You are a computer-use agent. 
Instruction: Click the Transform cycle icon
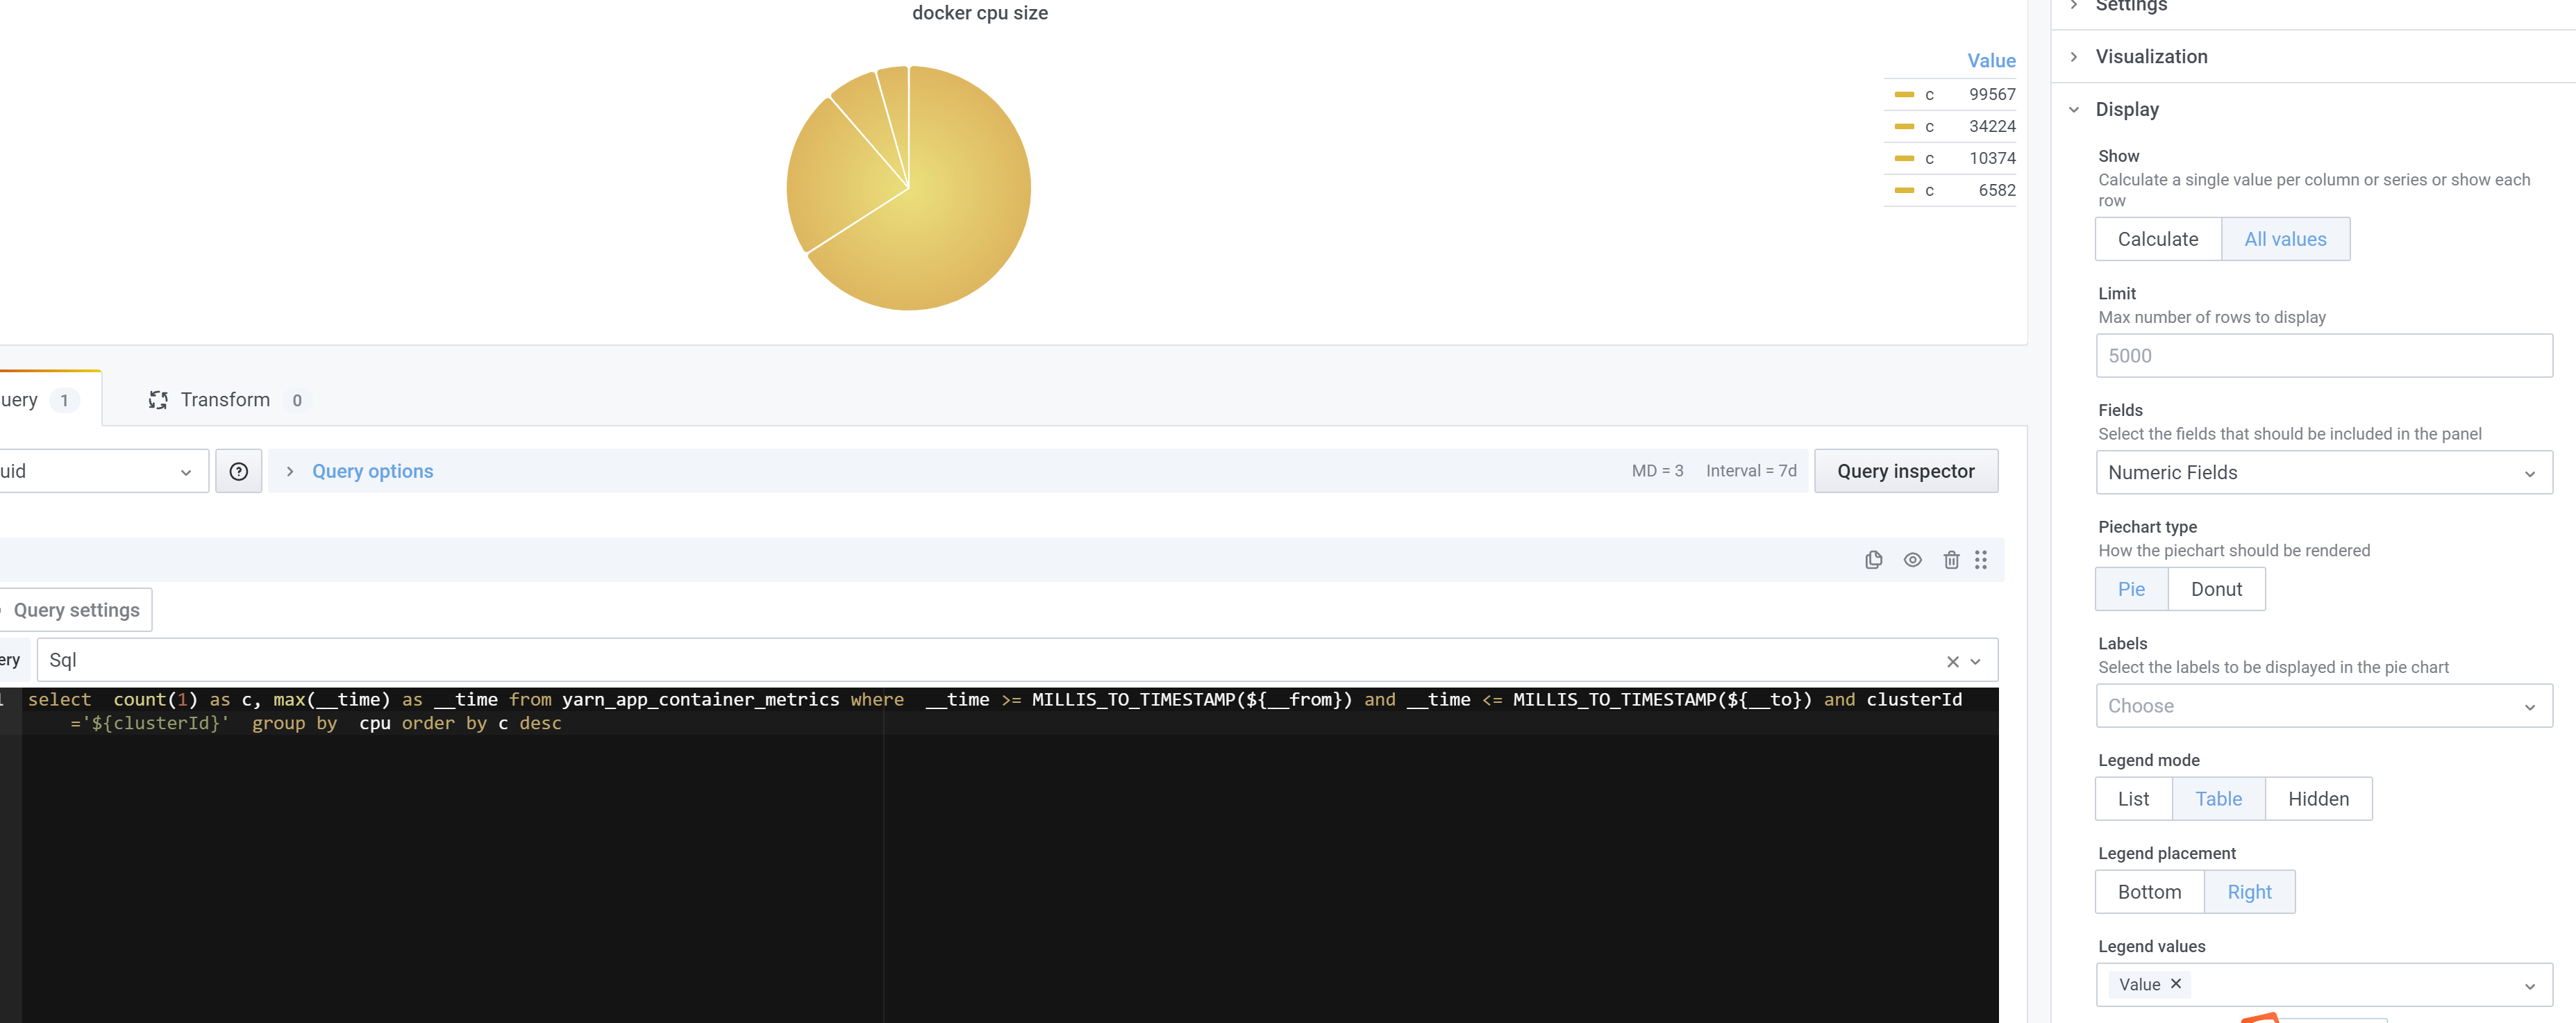[158, 399]
